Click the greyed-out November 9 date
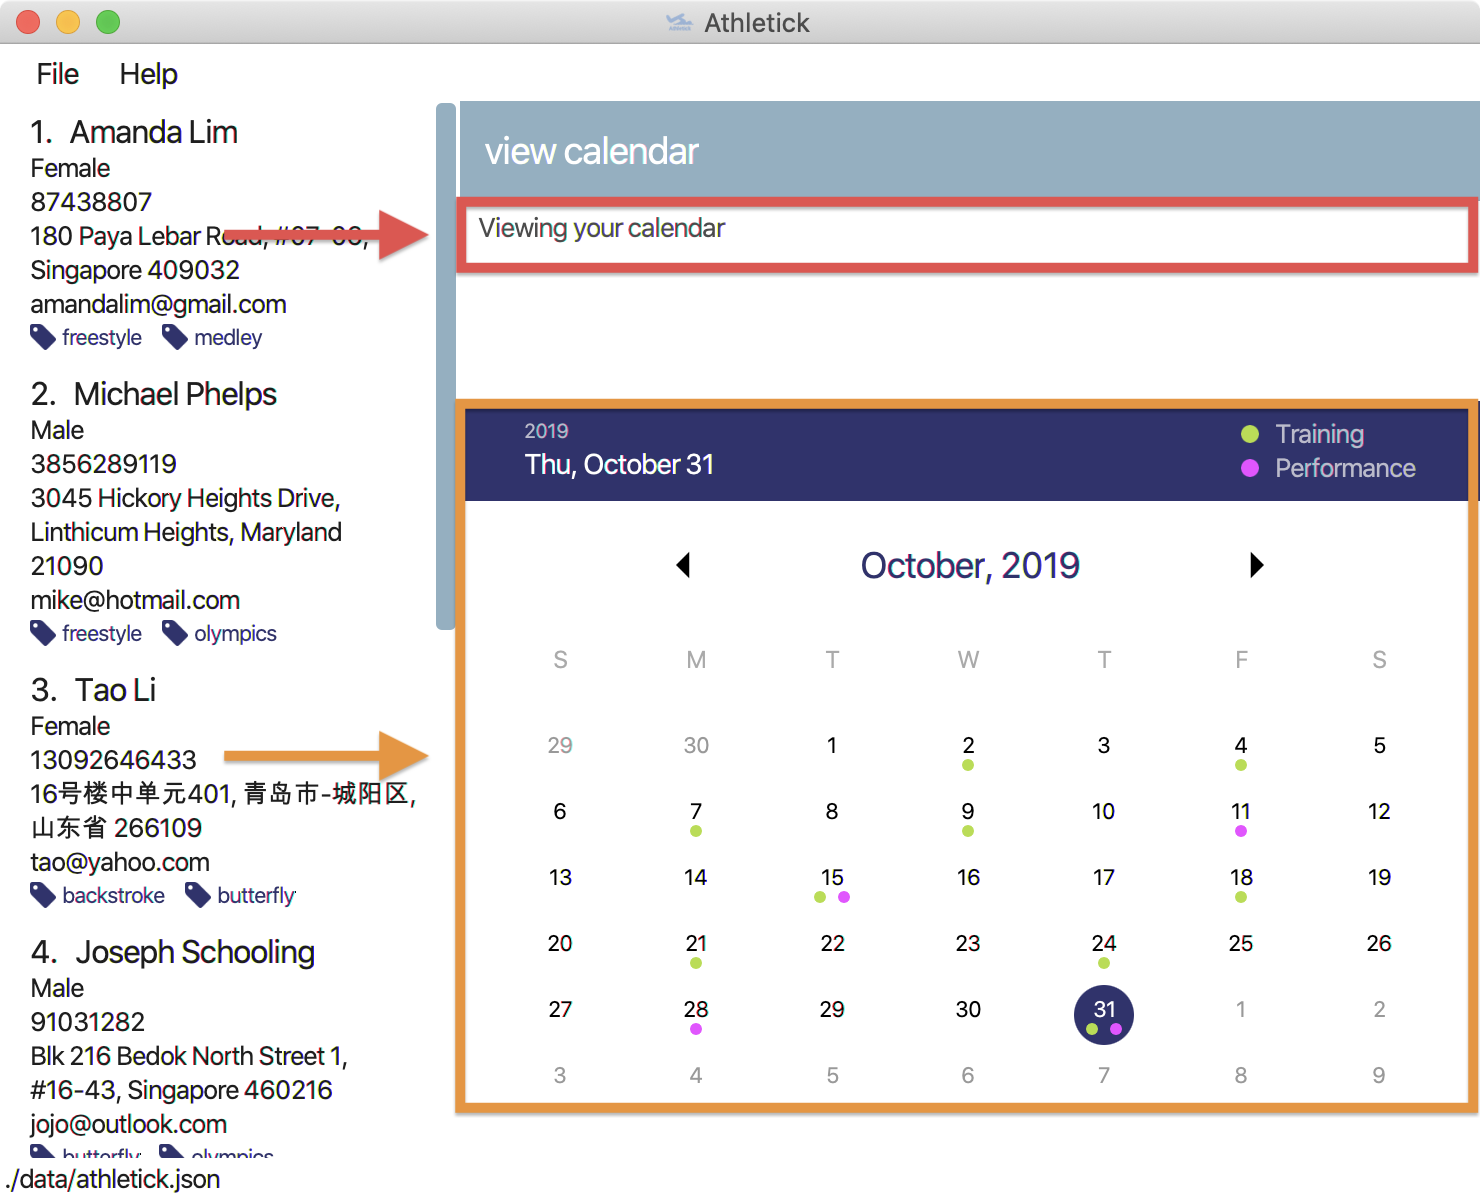Viewport: 1480px width, 1200px height. click(x=1379, y=1075)
